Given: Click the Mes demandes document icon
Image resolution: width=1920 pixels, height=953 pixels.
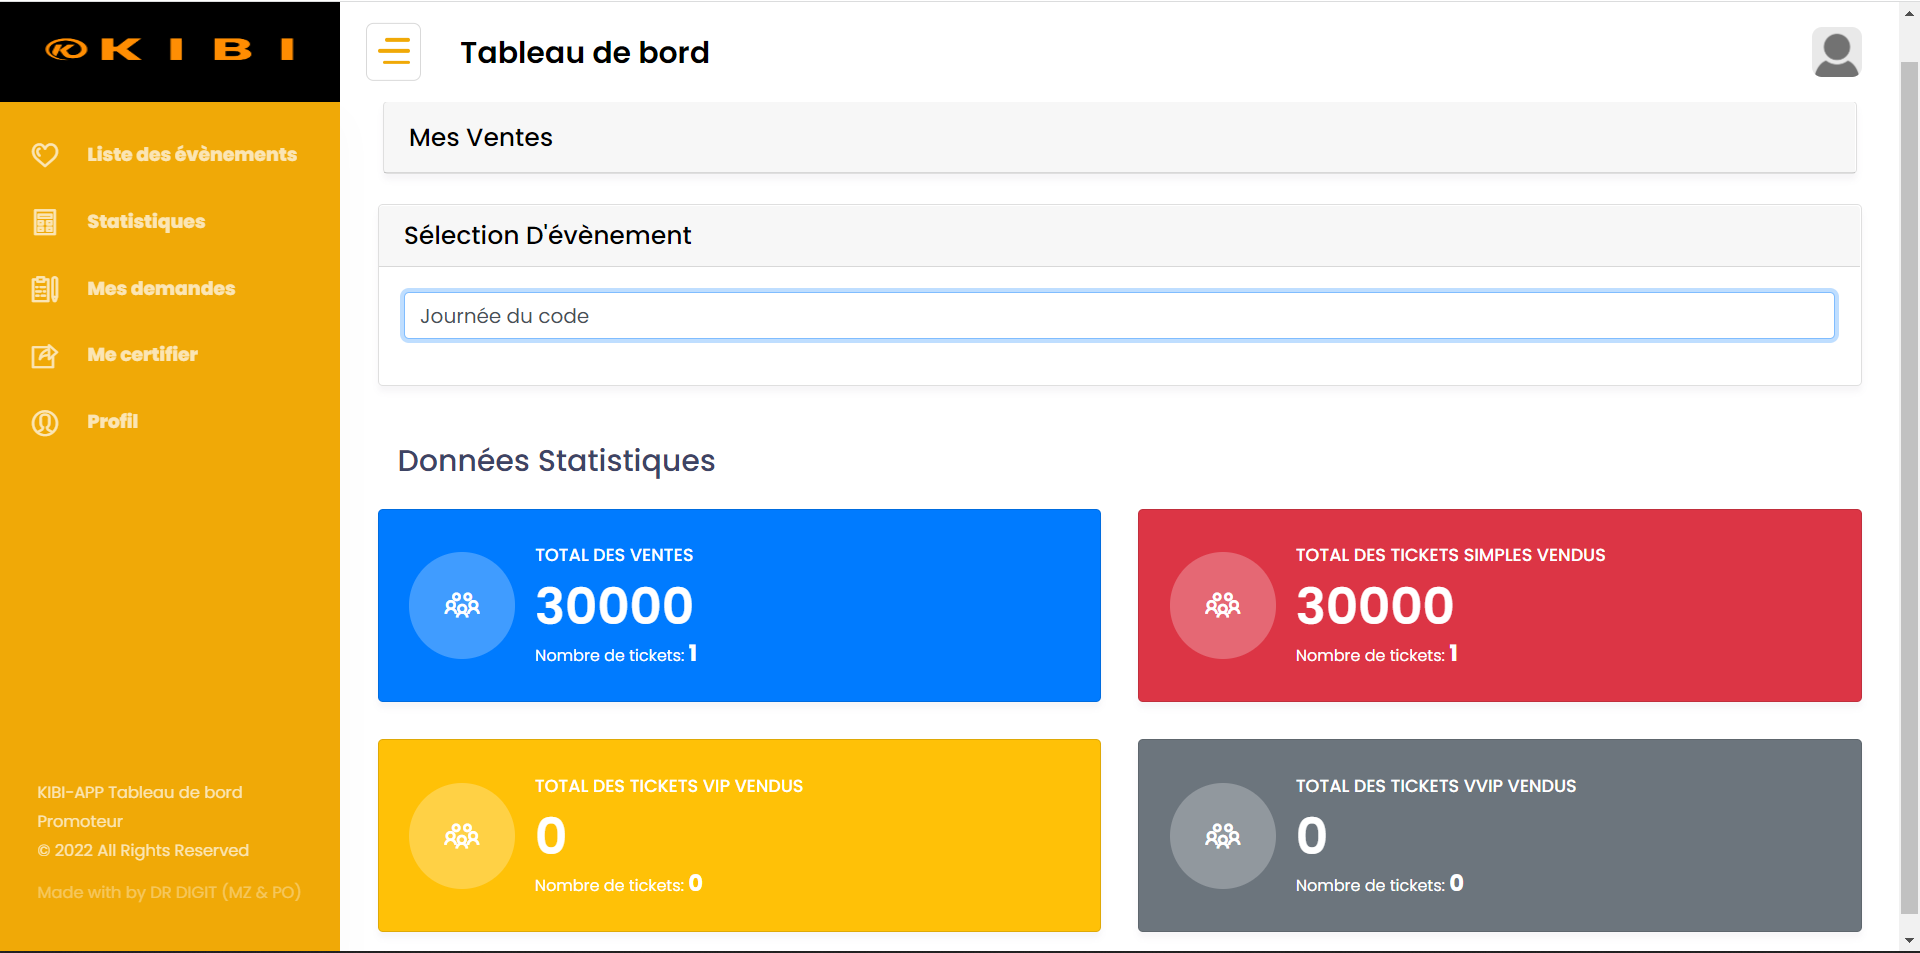Looking at the screenshot, I should pyautogui.click(x=45, y=289).
